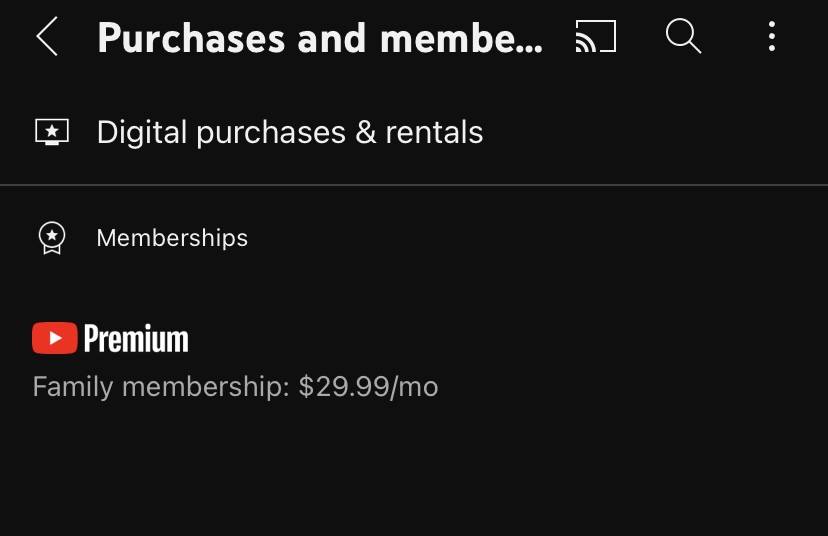Click empty area below the membership price
Screen dimensions: 828x536
pos(414,470)
